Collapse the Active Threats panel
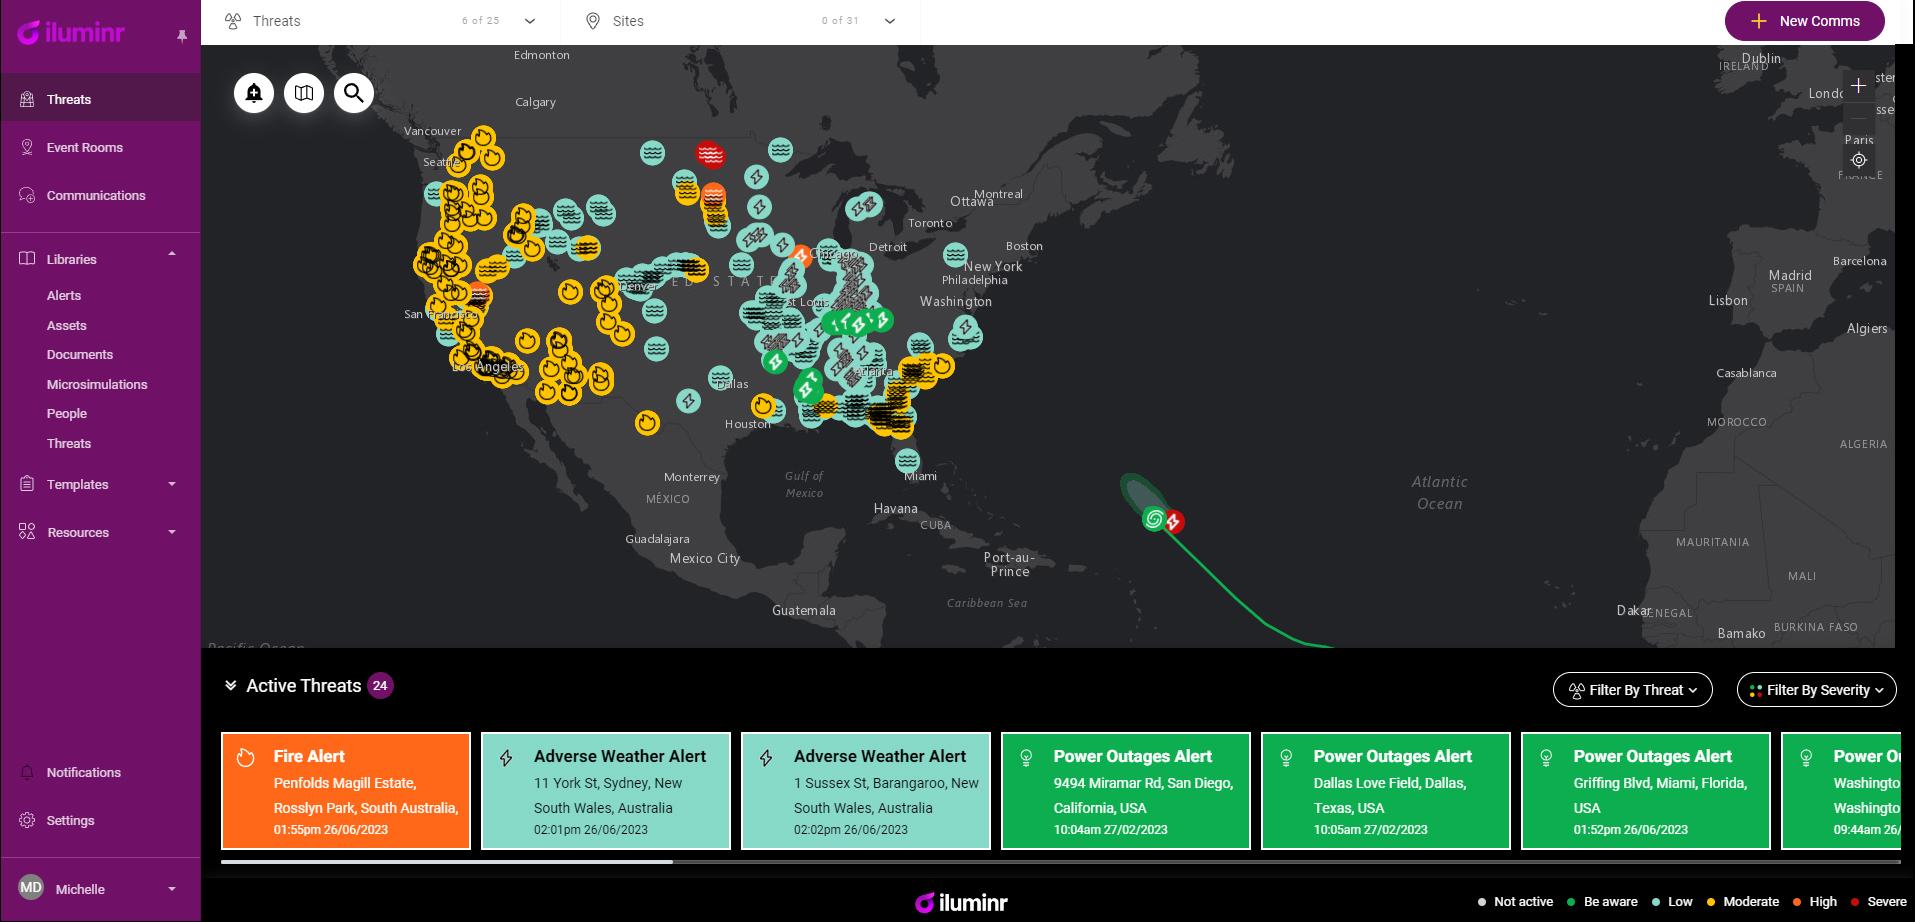This screenshot has height=922, width=1915. [231, 685]
